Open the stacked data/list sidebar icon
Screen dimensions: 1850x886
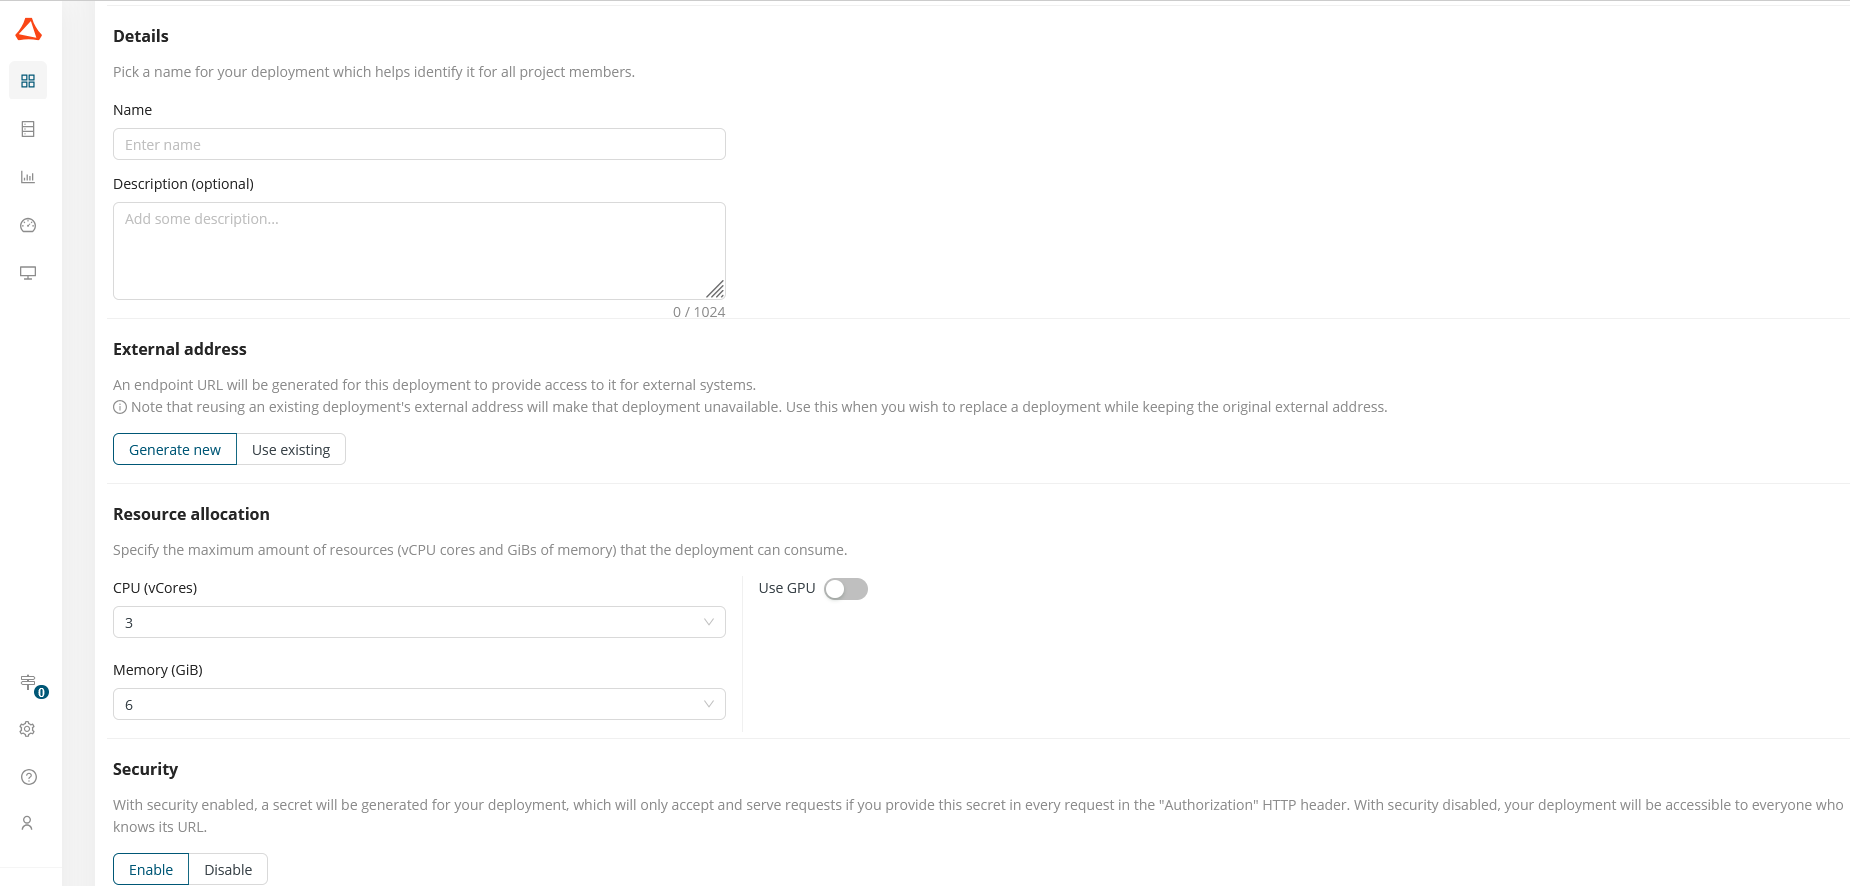(x=28, y=129)
